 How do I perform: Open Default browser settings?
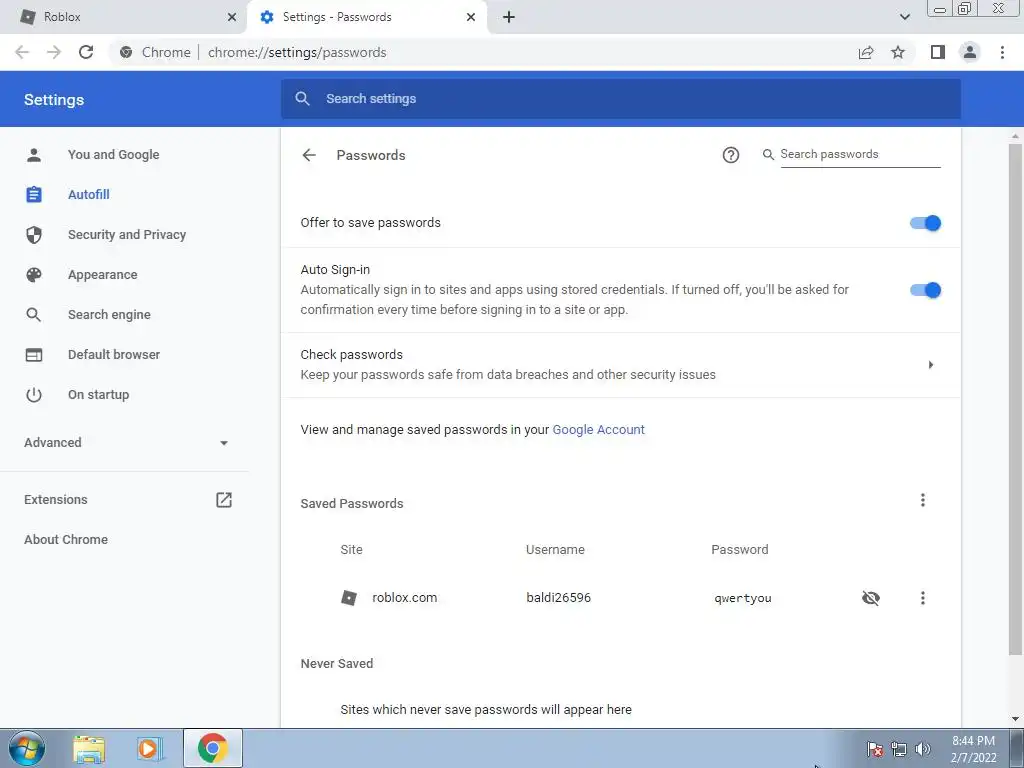[114, 355]
